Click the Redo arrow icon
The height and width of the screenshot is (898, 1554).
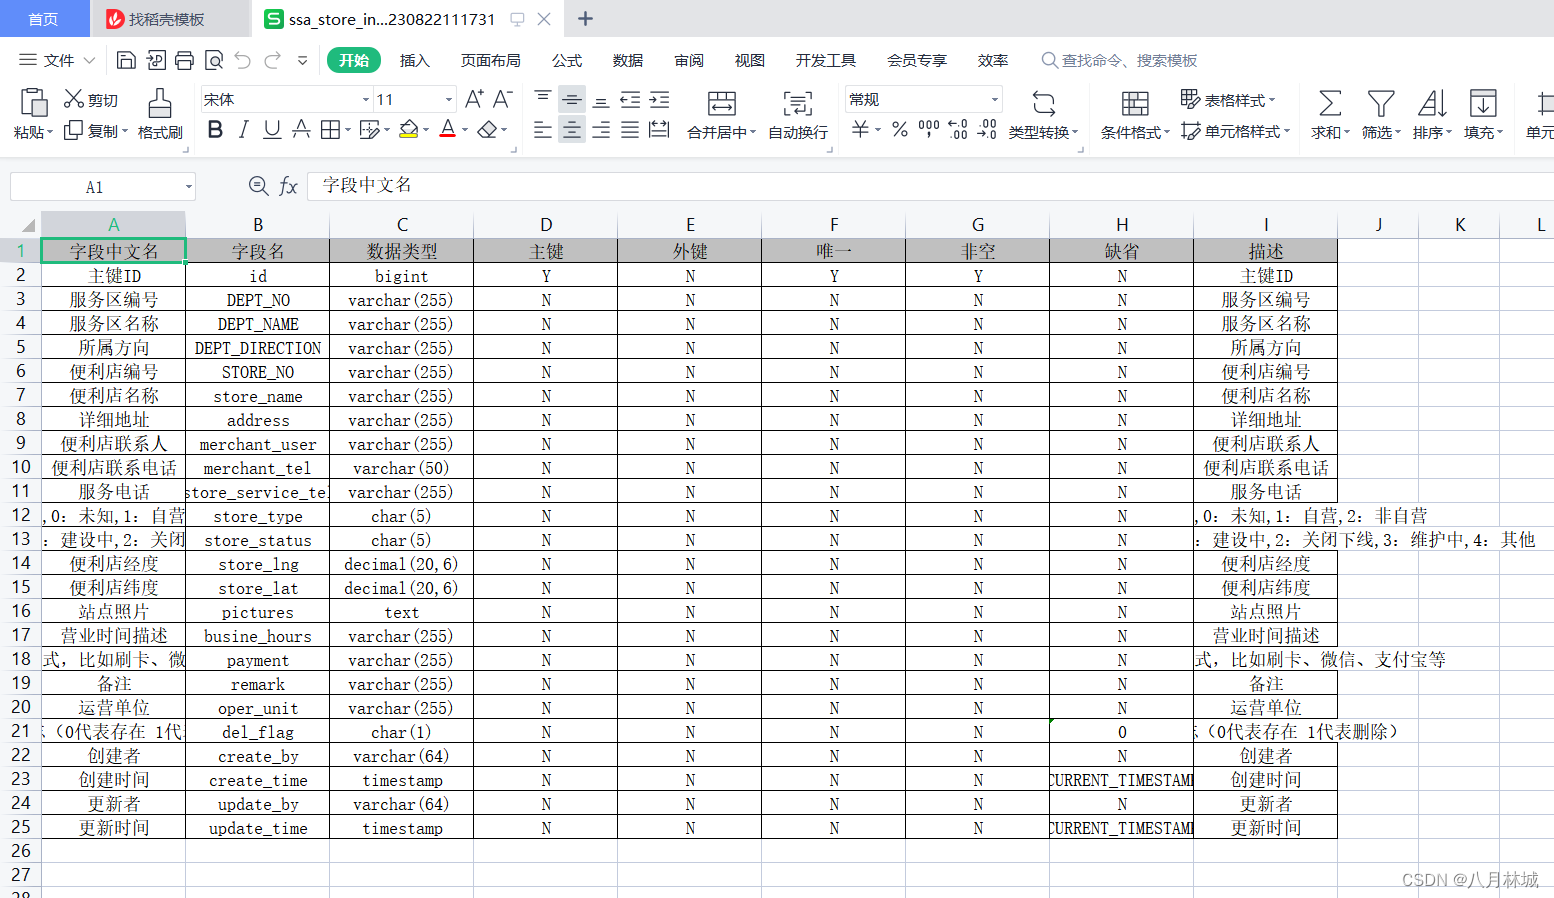(272, 60)
